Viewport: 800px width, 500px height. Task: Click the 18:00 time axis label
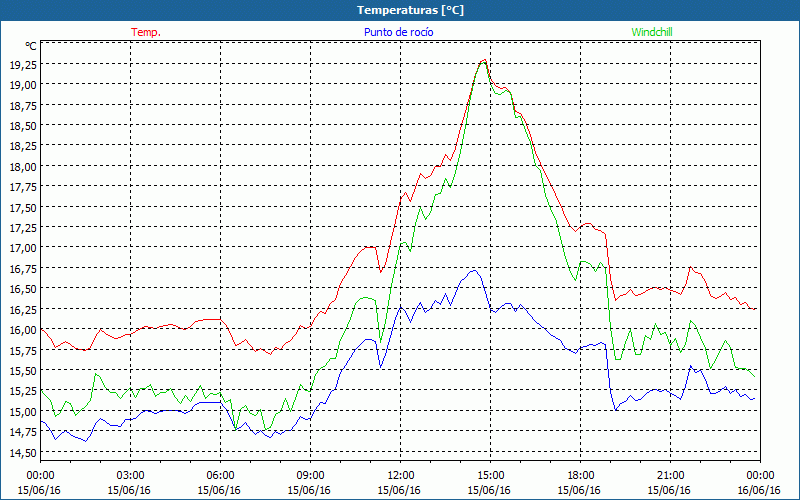click(x=580, y=475)
